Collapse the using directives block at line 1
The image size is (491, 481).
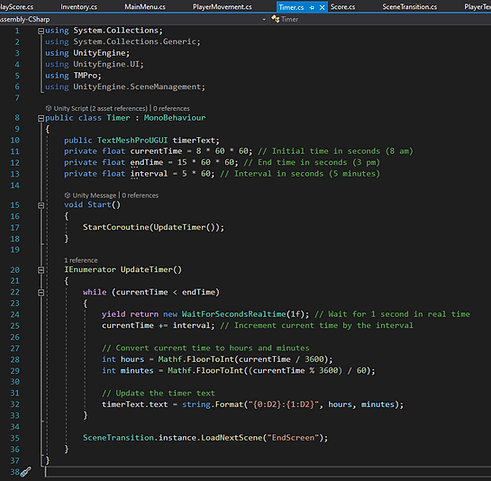(x=41, y=31)
